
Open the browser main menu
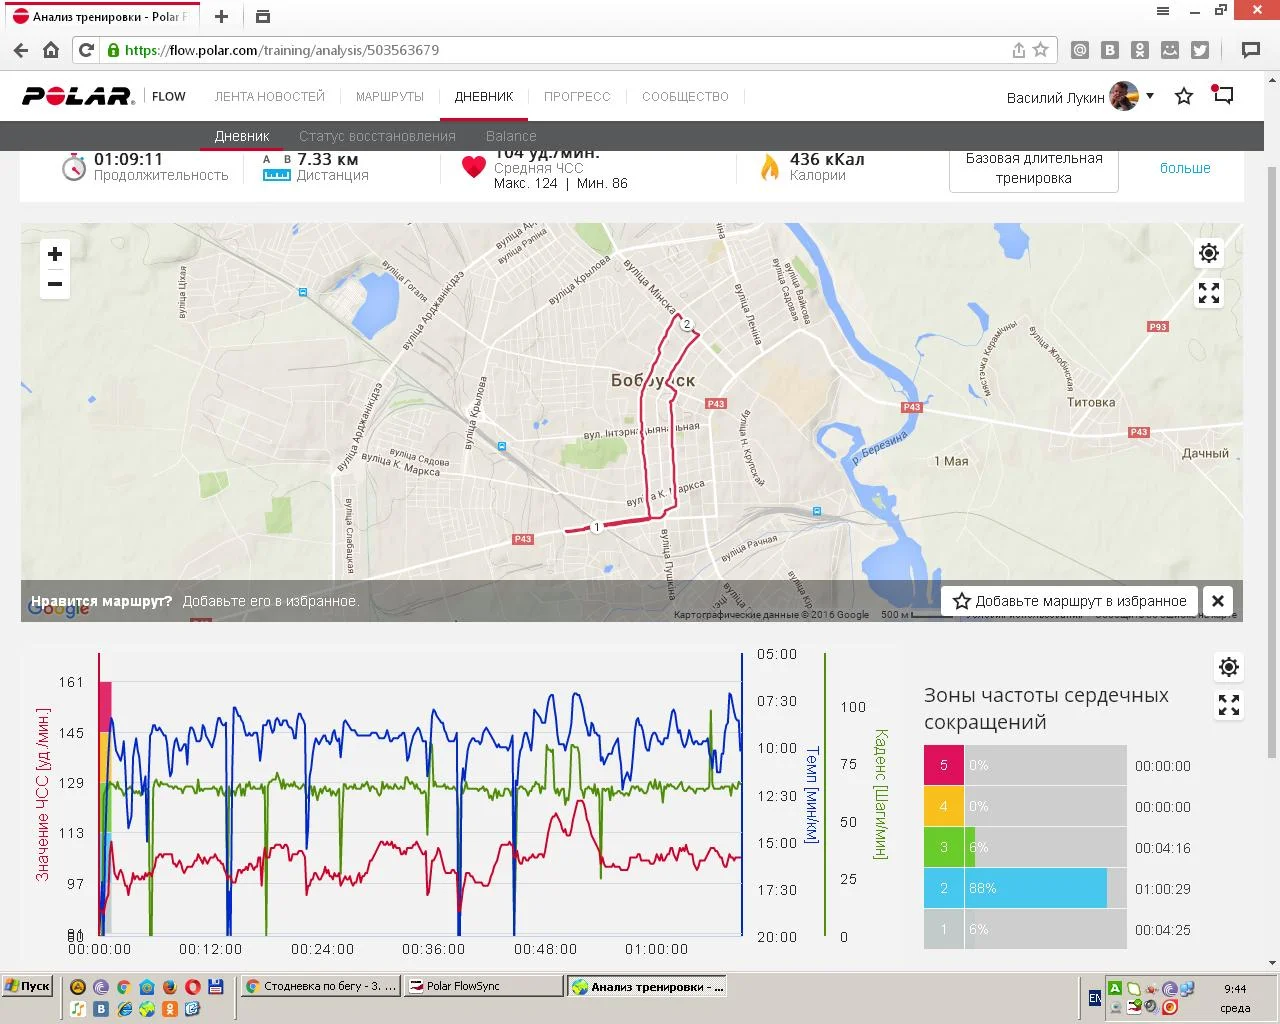point(1163,11)
